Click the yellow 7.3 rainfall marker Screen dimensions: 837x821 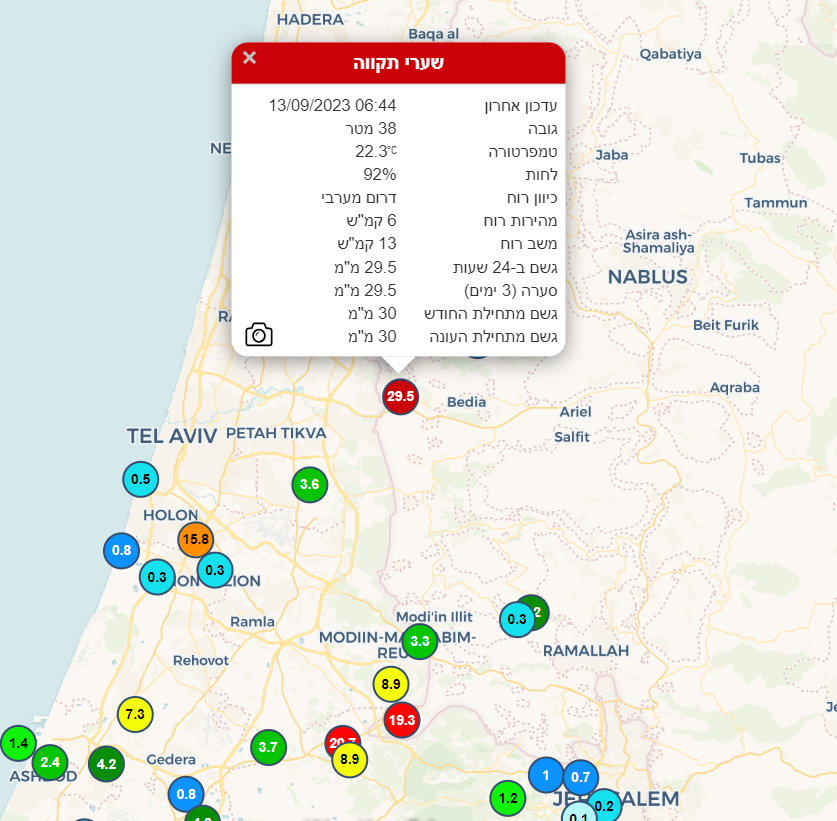pyautogui.click(x=136, y=714)
